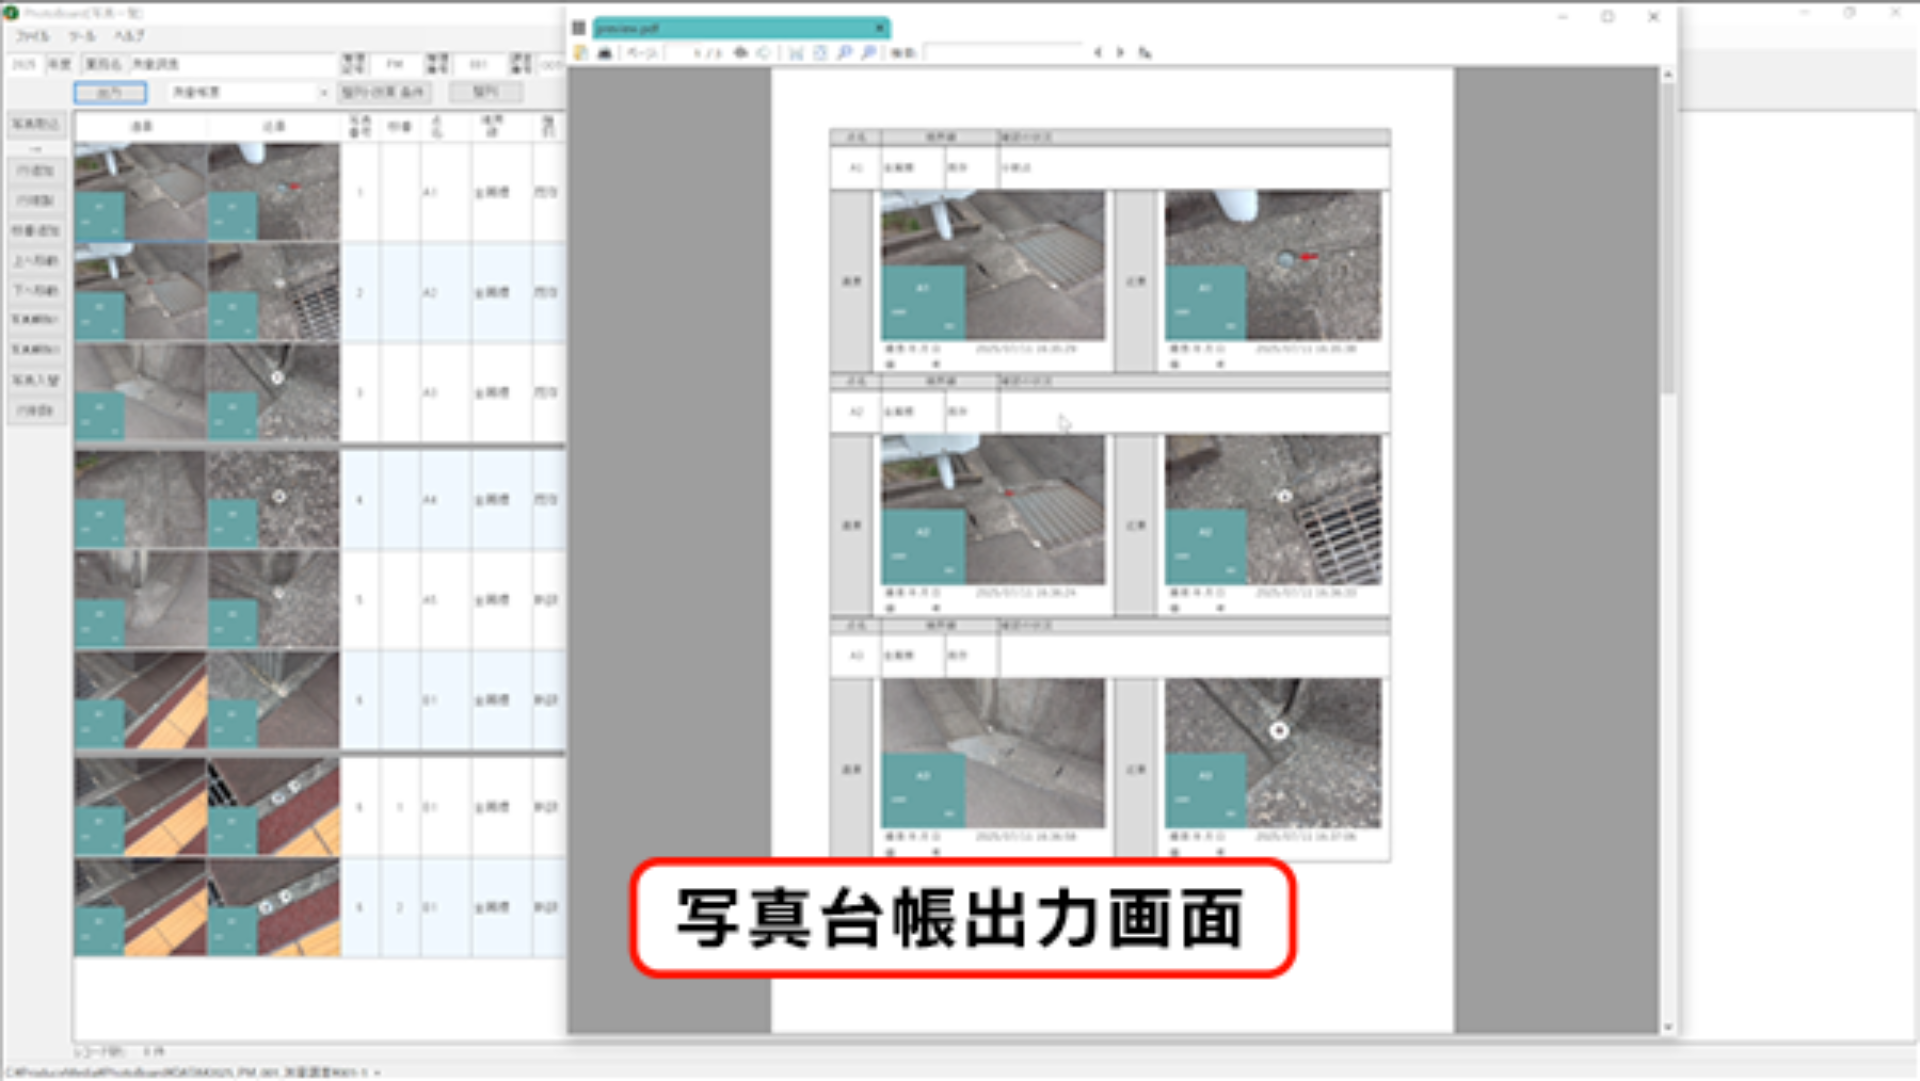Maximize the PDF viewer window

coord(1607,17)
